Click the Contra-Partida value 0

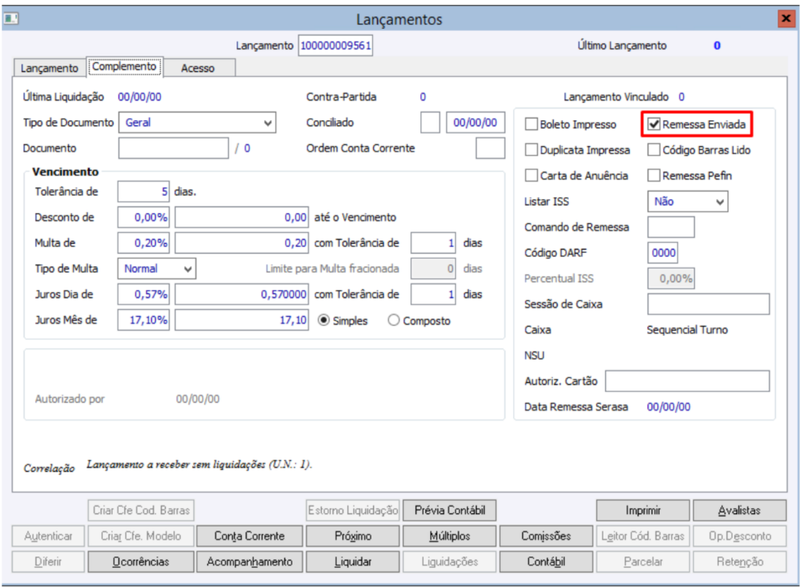pos(423,97)
